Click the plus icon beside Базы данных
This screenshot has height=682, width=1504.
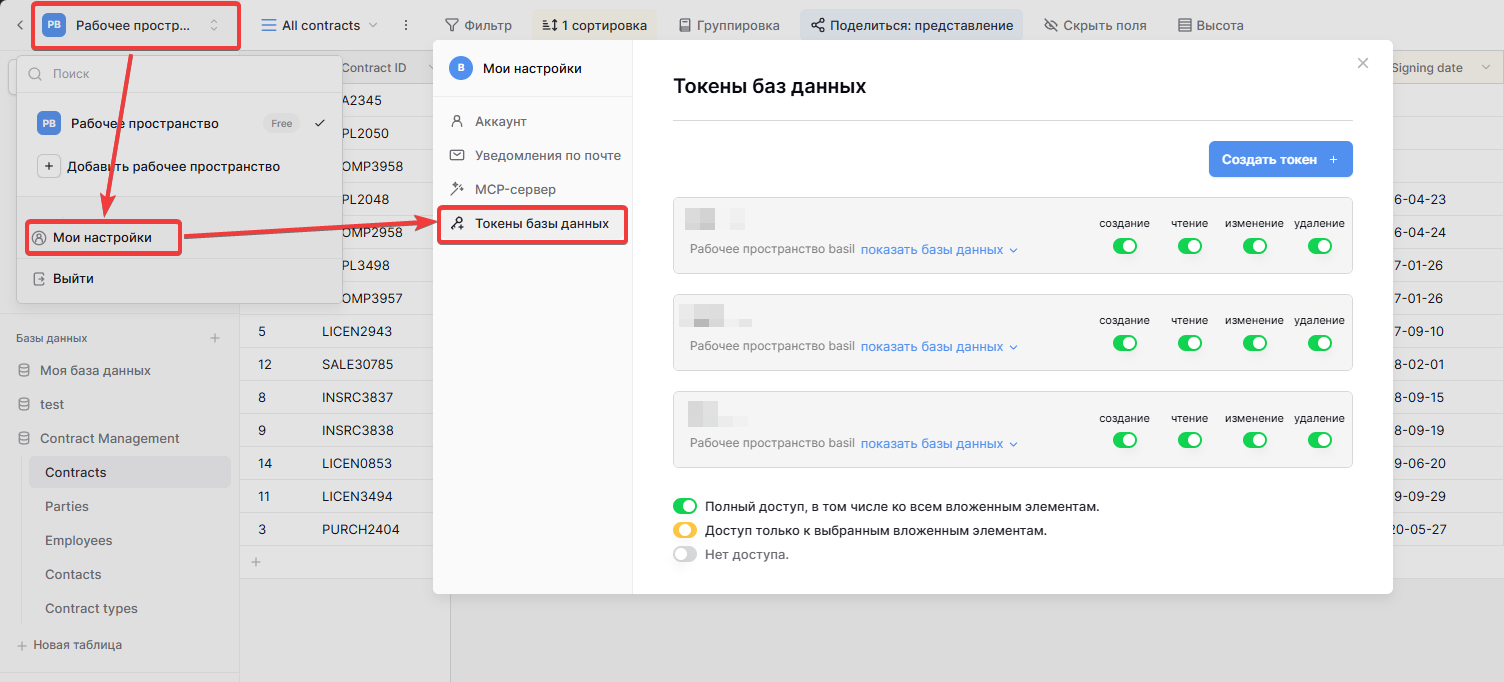215,339
